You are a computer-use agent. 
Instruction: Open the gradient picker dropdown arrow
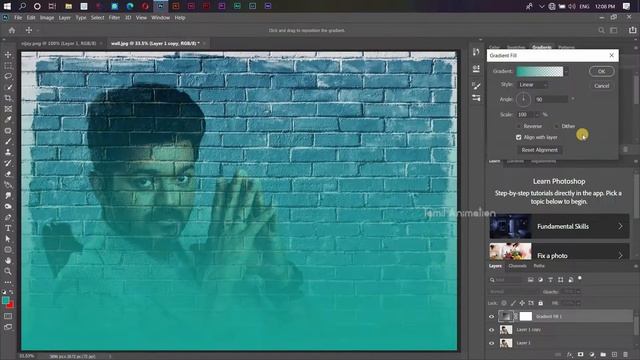[x=566, y=72]
